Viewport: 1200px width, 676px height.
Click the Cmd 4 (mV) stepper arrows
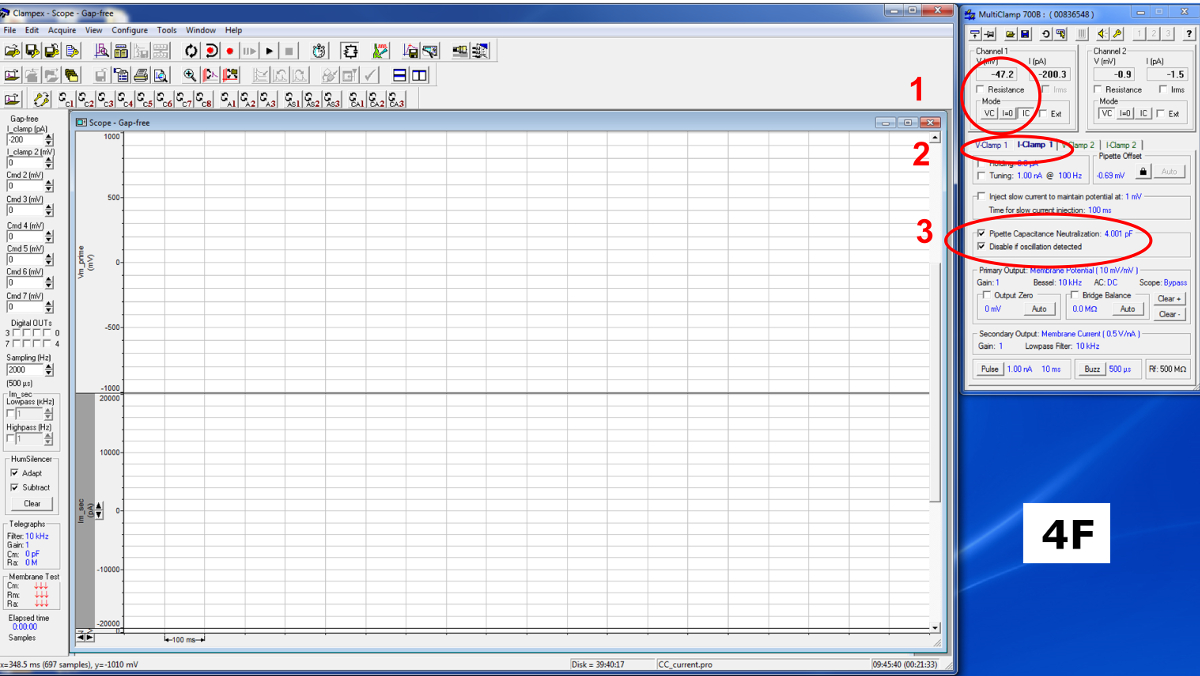tap(49, 236)
